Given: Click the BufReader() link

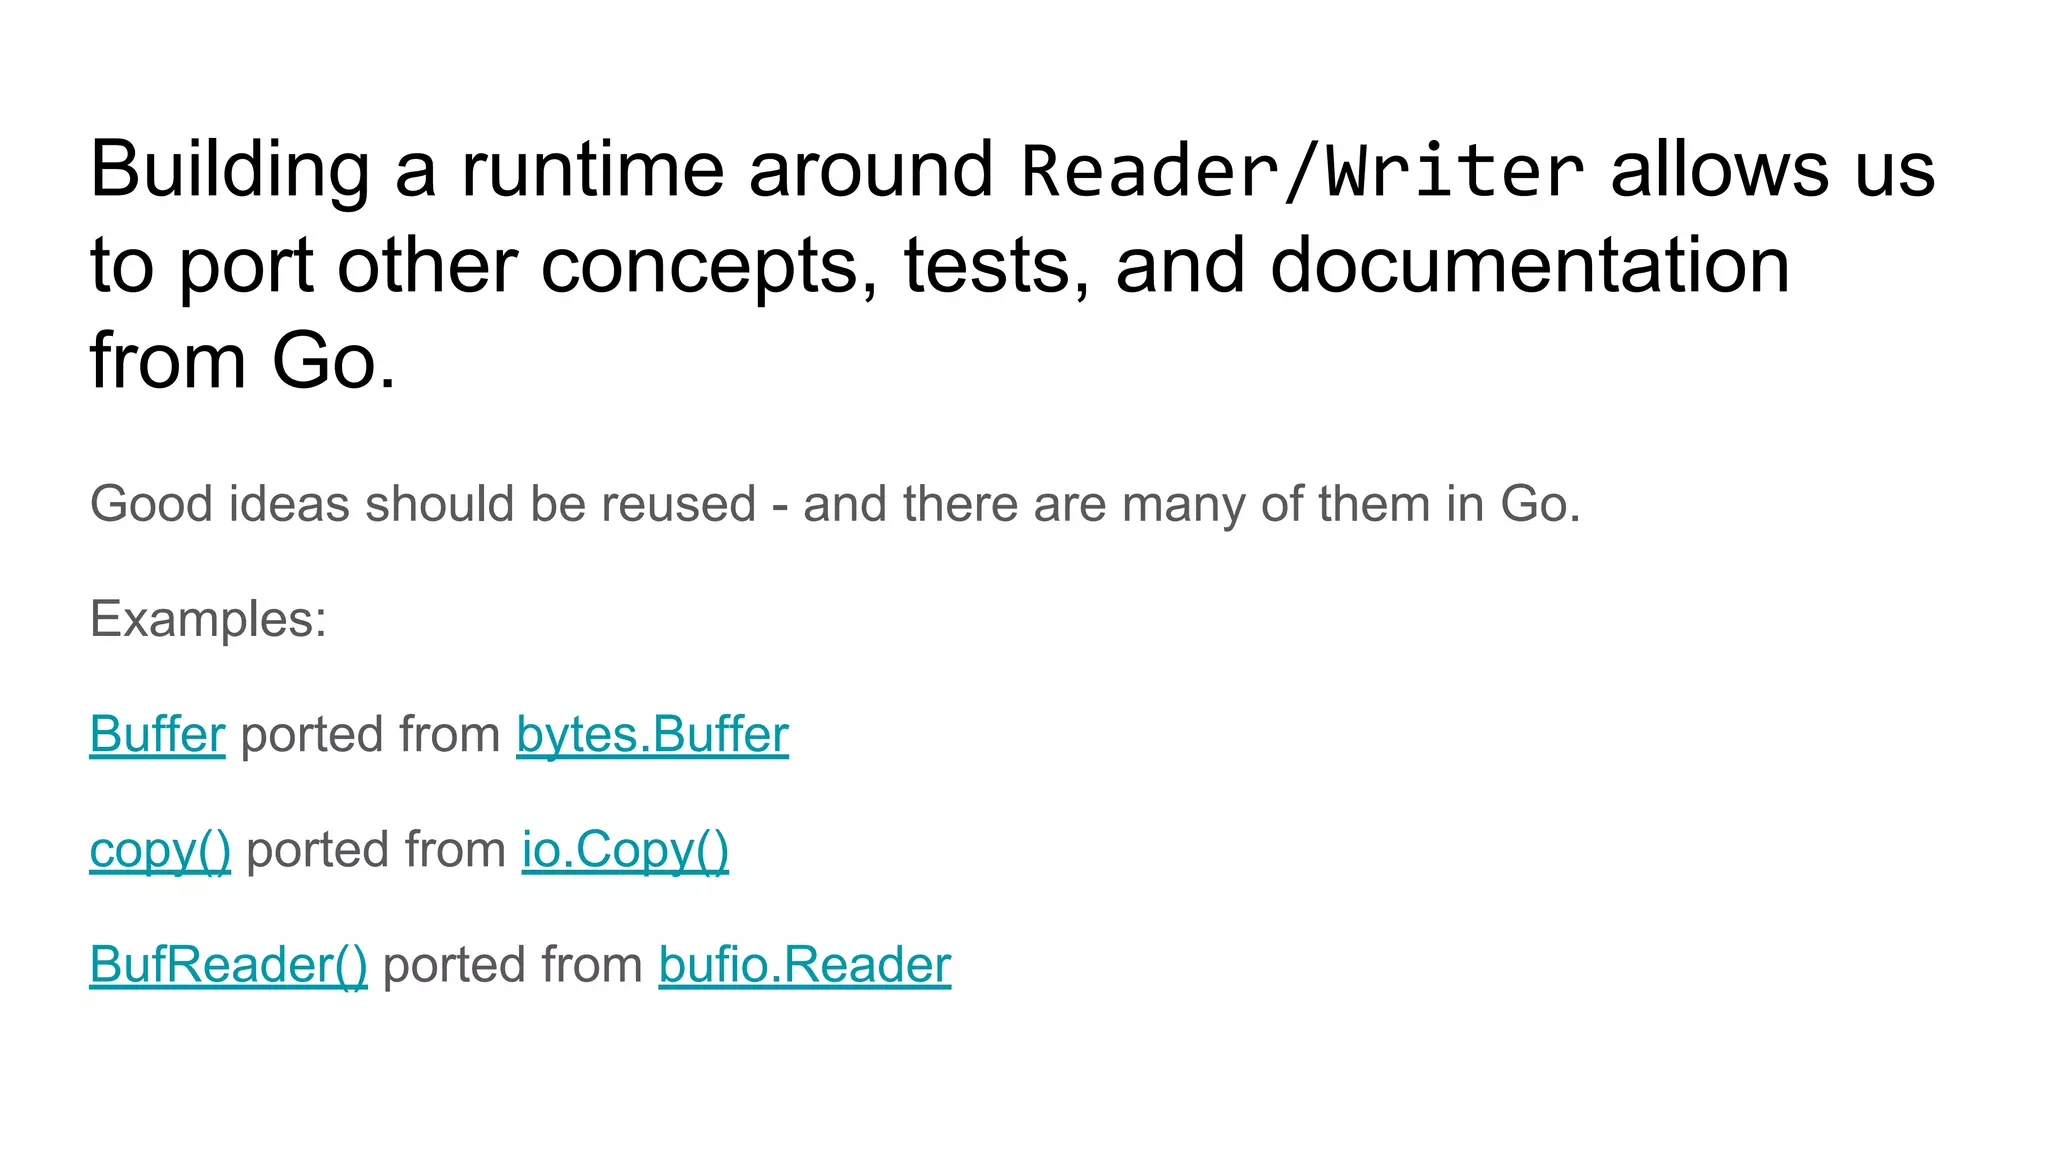Looking at the screenshot, I should [228, 965].
